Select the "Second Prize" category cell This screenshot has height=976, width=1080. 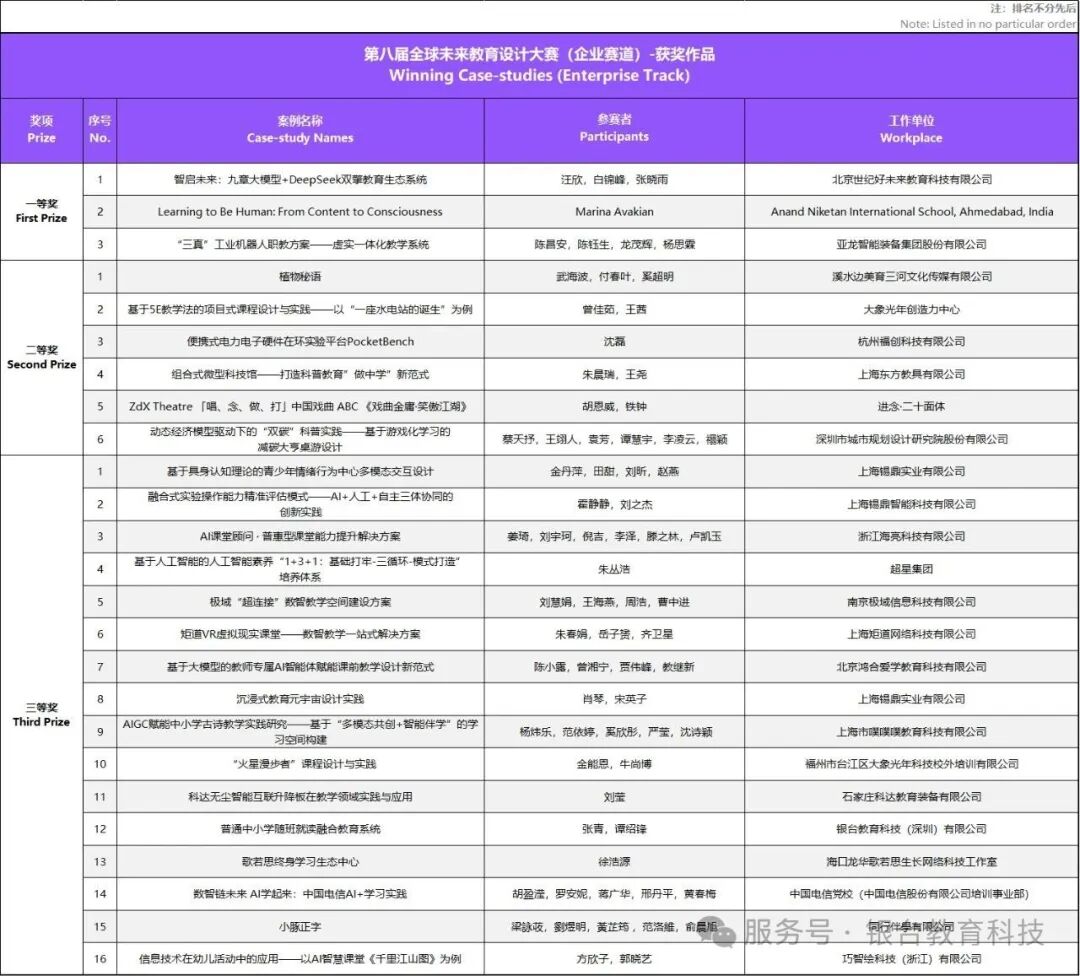tap(41, 358)
